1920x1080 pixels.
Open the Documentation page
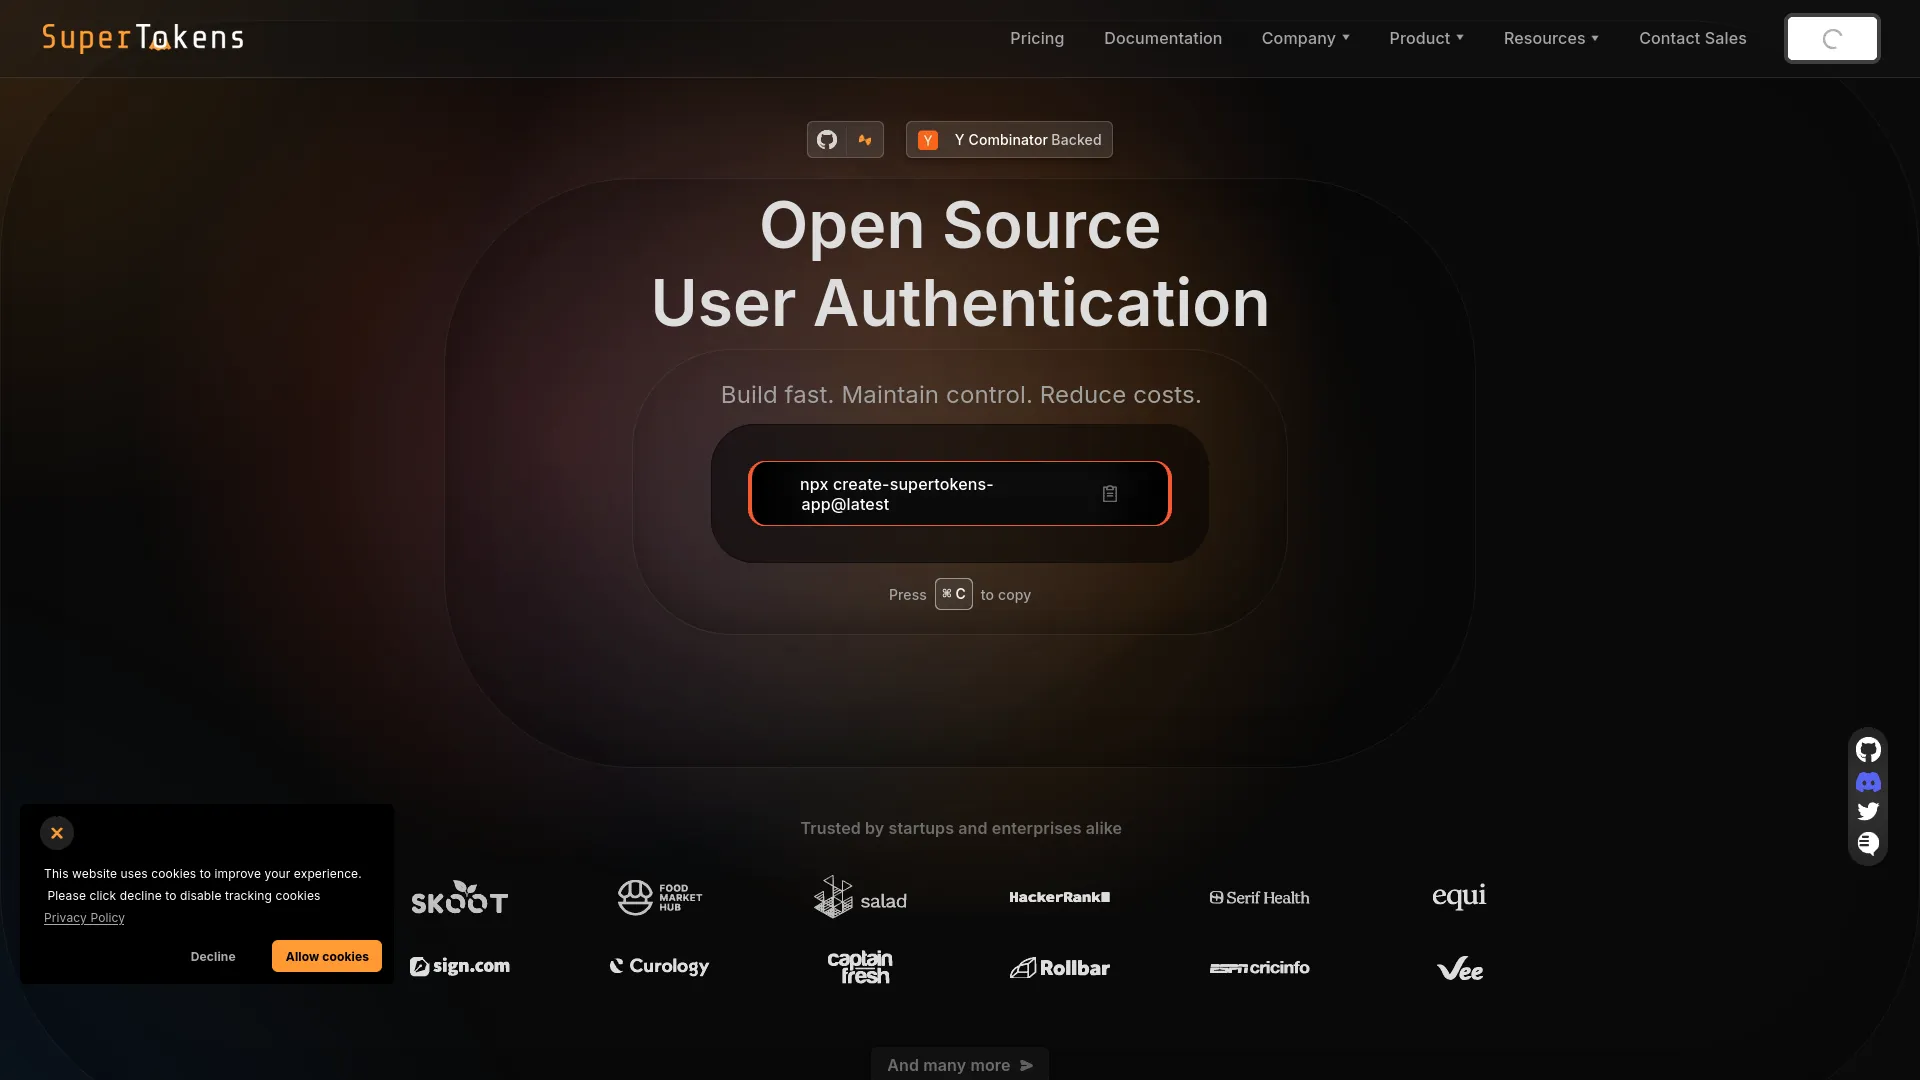click(x=1163, y=38)
